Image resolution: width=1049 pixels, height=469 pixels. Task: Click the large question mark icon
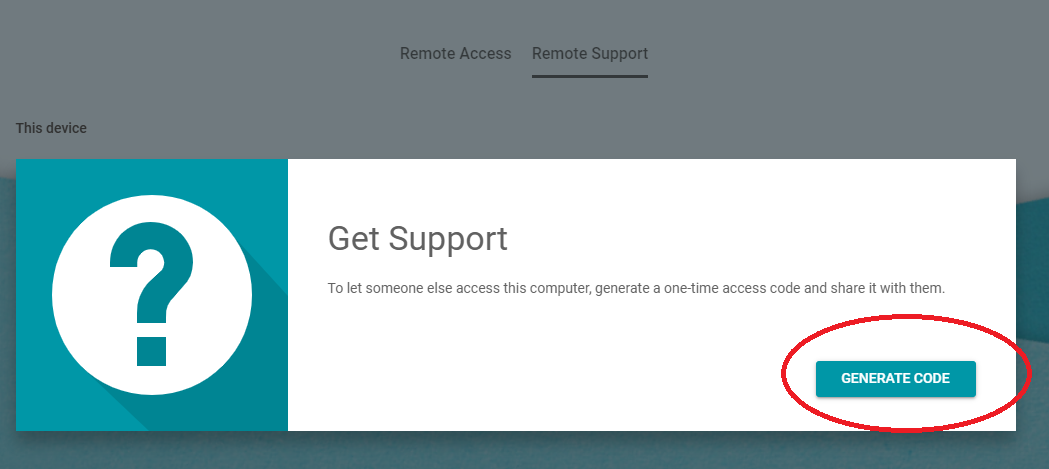pos(152,294)
